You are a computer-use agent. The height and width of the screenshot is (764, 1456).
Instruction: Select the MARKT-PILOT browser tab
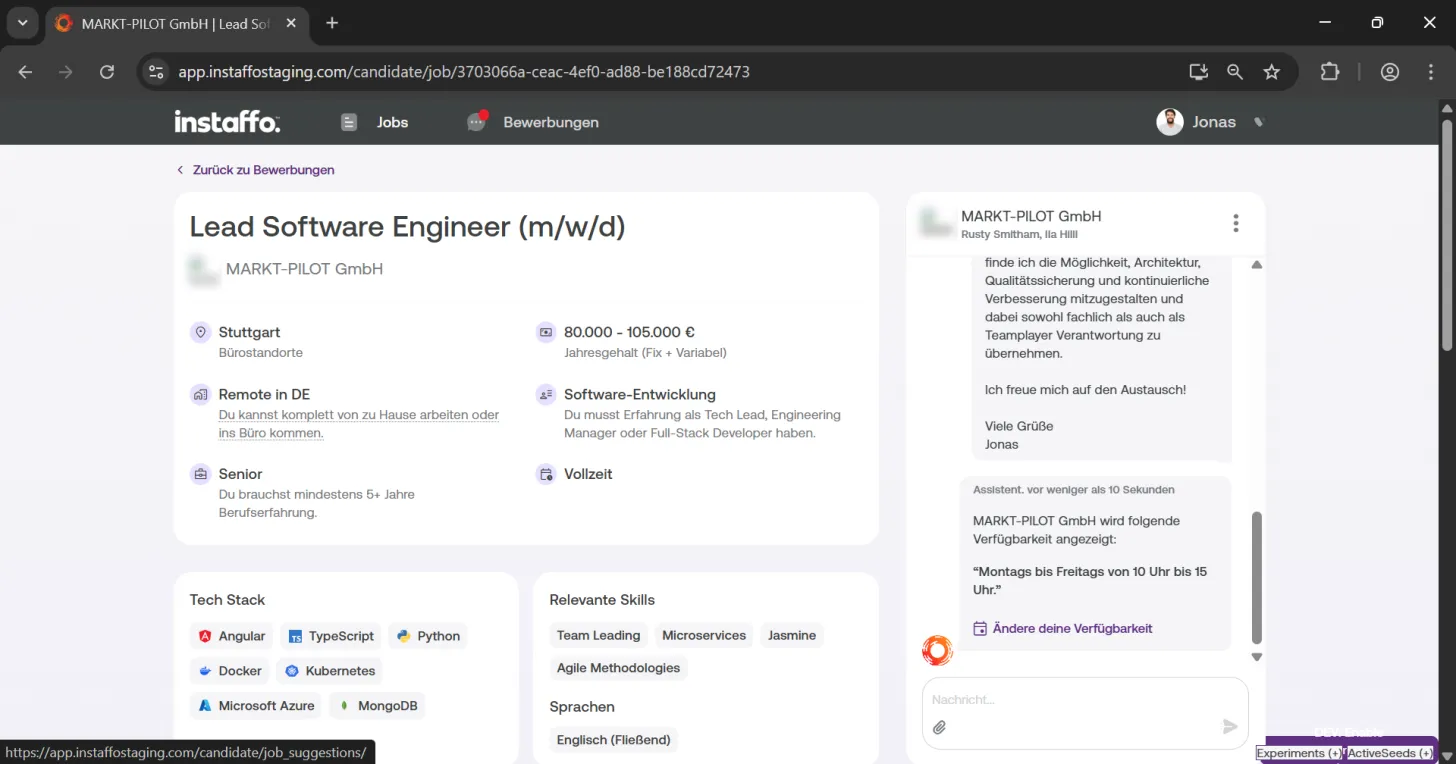pos(177,23)
